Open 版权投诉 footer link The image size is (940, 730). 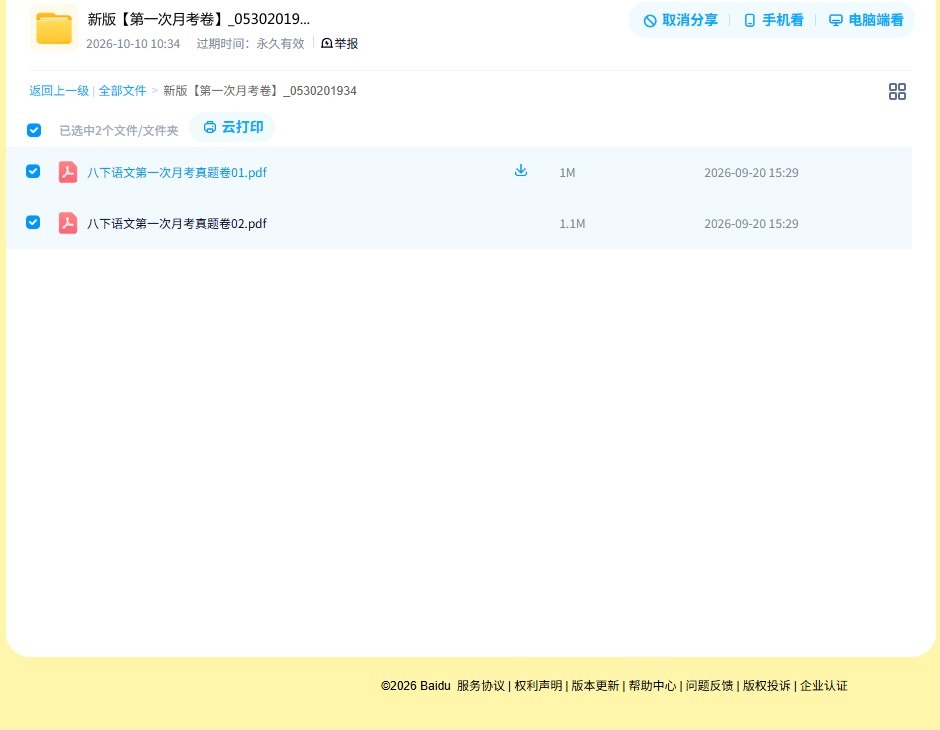click(x=767, y=686)
